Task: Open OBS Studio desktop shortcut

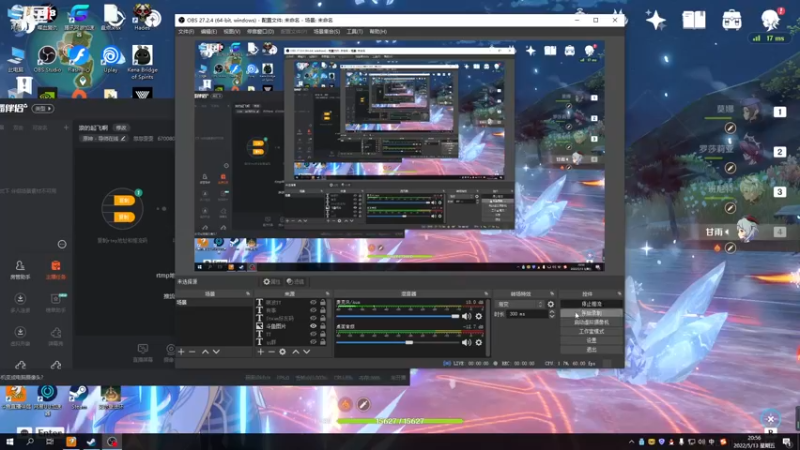Action: (47, 59)
